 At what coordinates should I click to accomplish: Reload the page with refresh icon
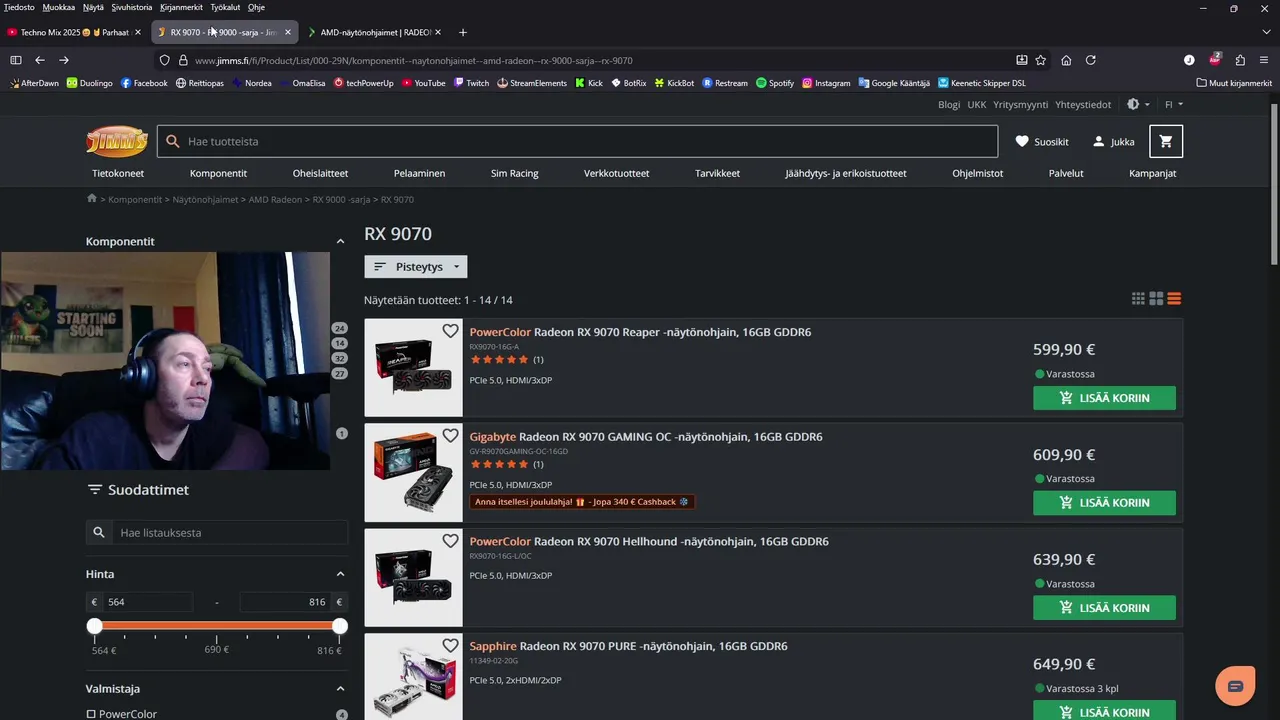[1091, 60]
